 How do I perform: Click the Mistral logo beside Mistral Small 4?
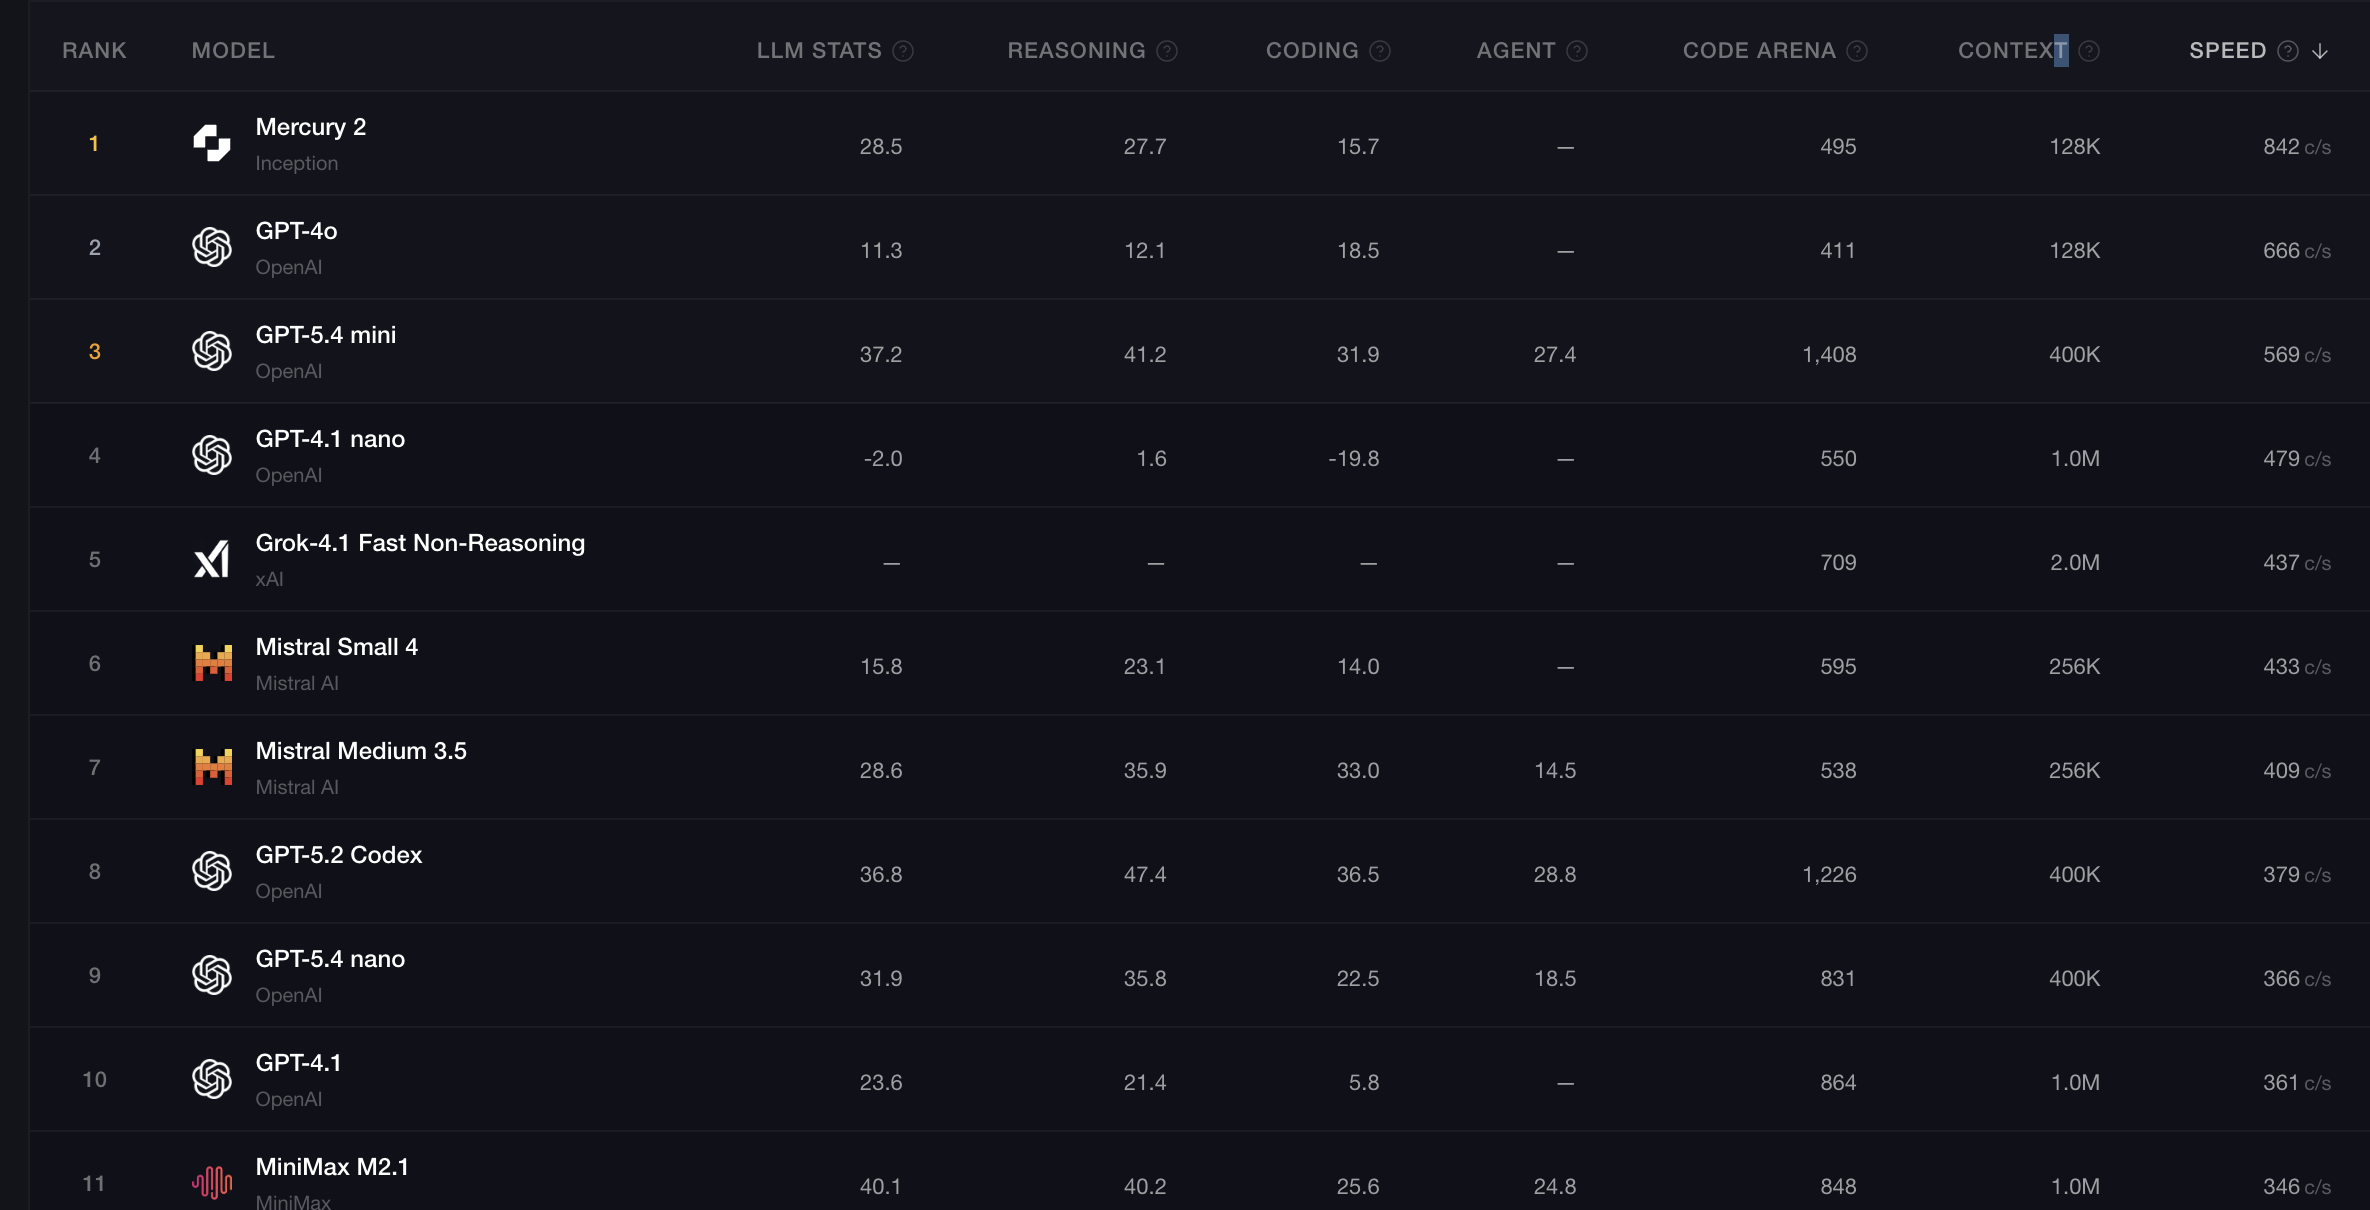point(212,663)
